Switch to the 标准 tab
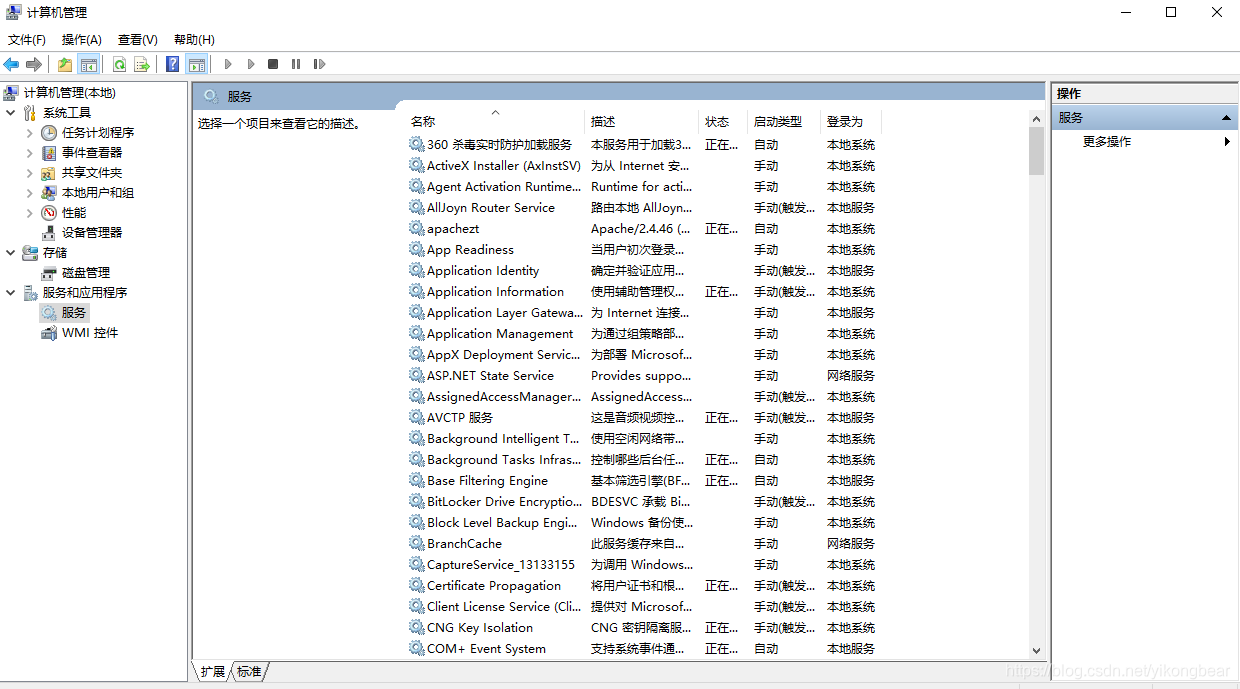Image resolution: width=1240 pixels, height=689 pixels. (x=249, y=672)
